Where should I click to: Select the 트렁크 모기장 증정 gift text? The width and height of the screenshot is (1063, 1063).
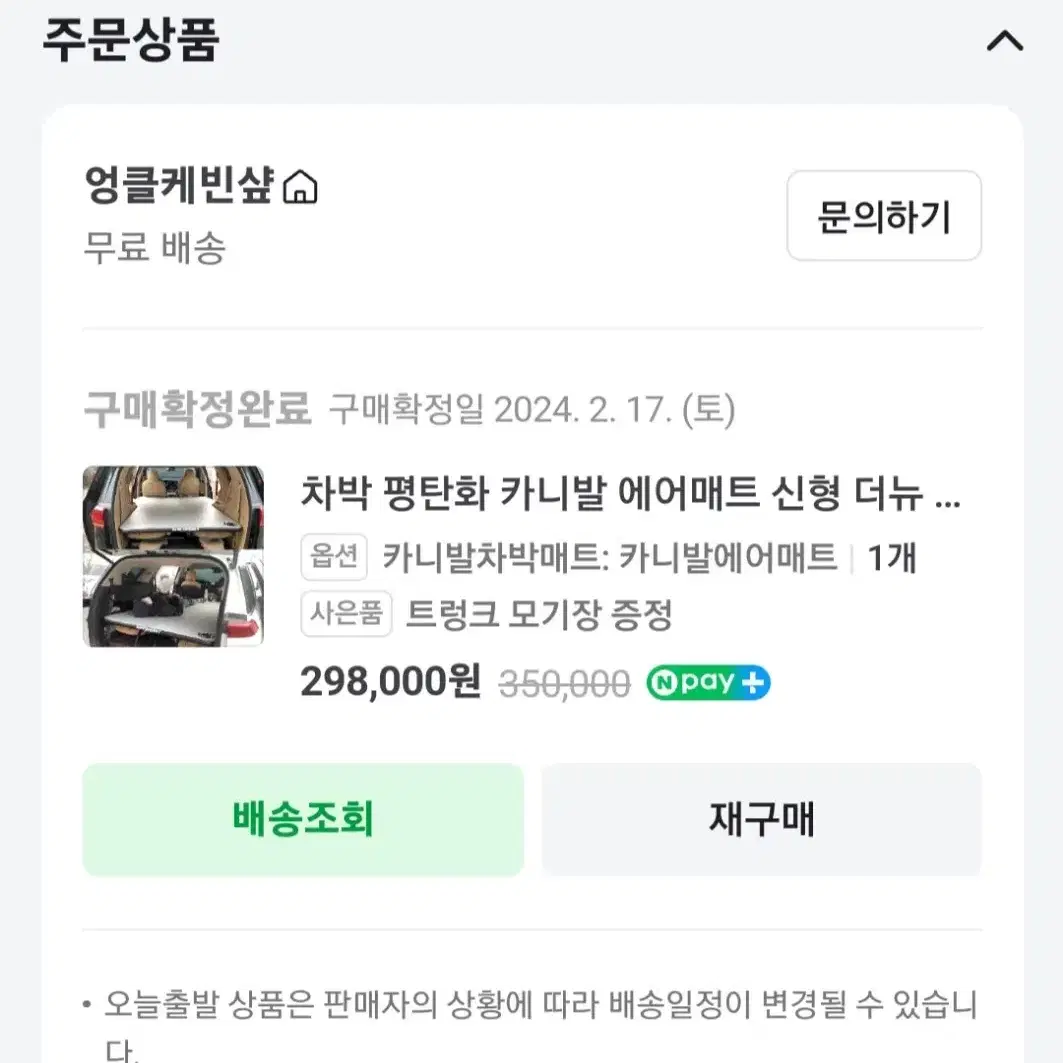point(539,614)
